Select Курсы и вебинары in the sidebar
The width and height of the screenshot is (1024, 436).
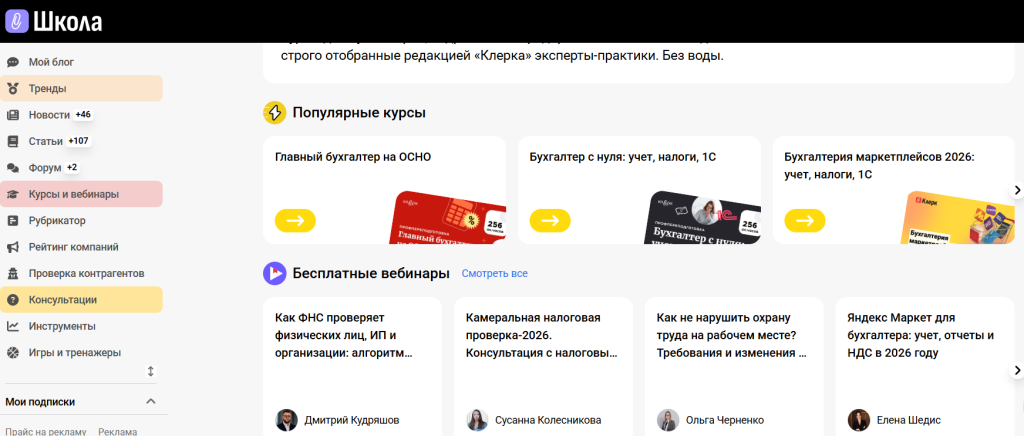point(81,195)
